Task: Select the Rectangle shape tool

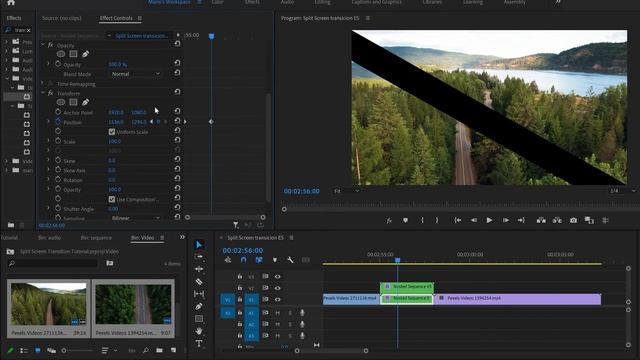Action: [x=199, y=319]
